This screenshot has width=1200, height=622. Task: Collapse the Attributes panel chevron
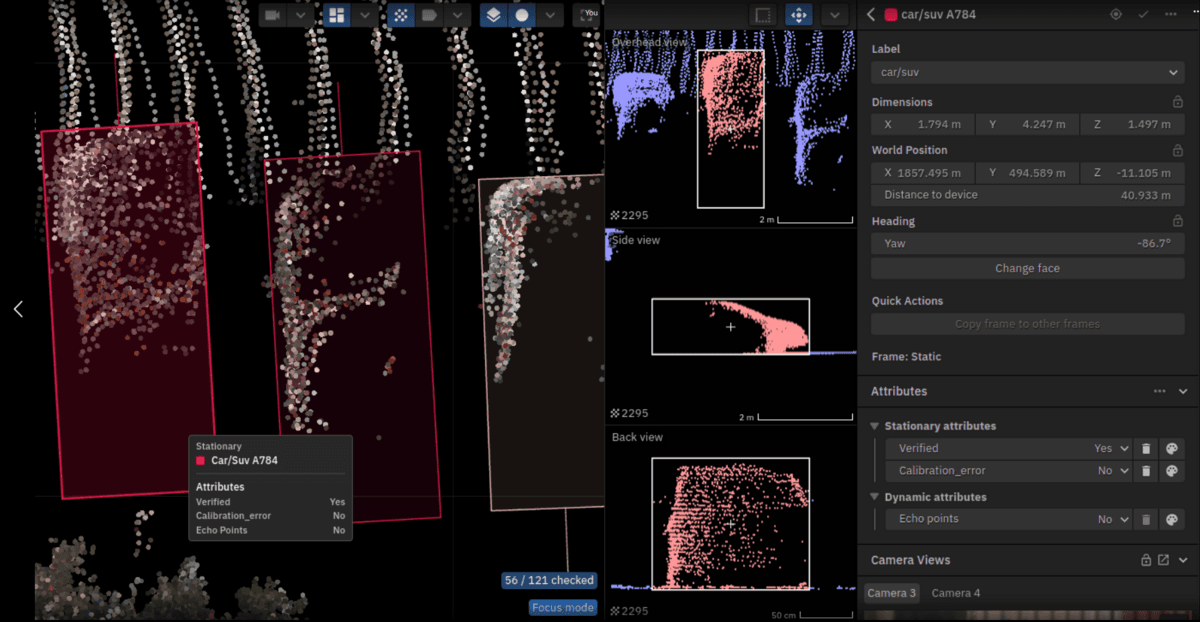[x=1182, y=391]
